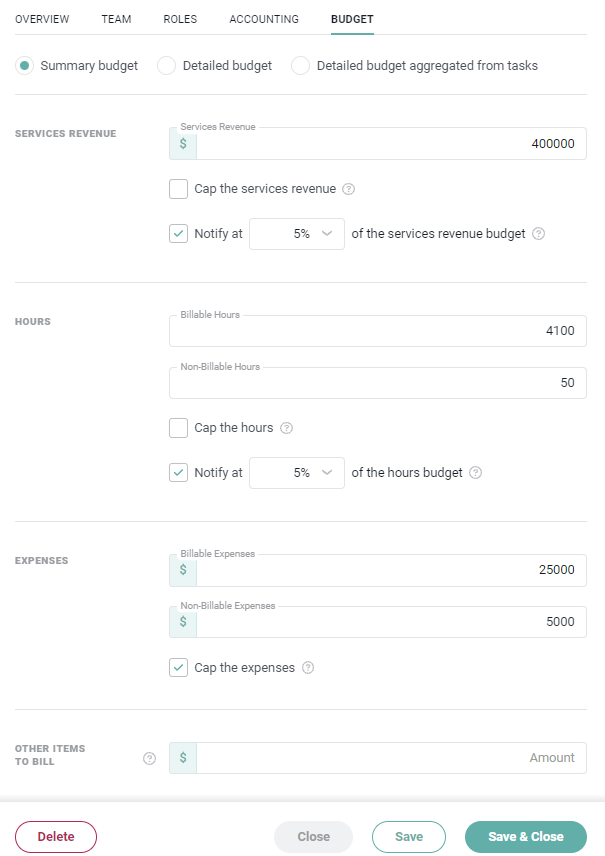Click dollar icon in Billable Expenses field
This screenshot has height=856, width=605.
[x=183, y=570]
